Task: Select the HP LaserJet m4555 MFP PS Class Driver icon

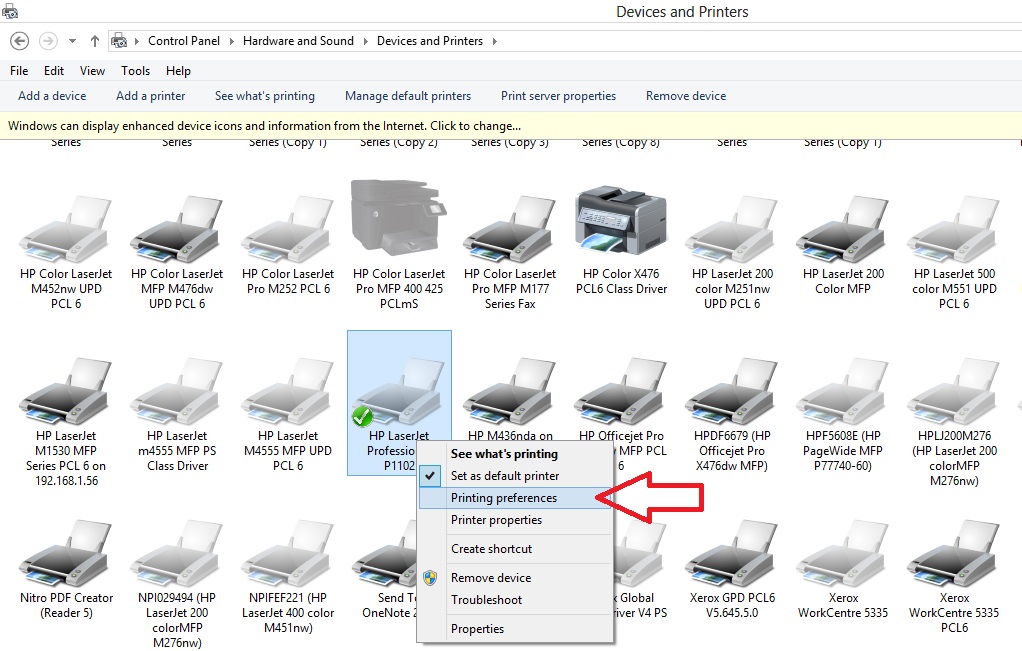Action: (x=177, y=392)
